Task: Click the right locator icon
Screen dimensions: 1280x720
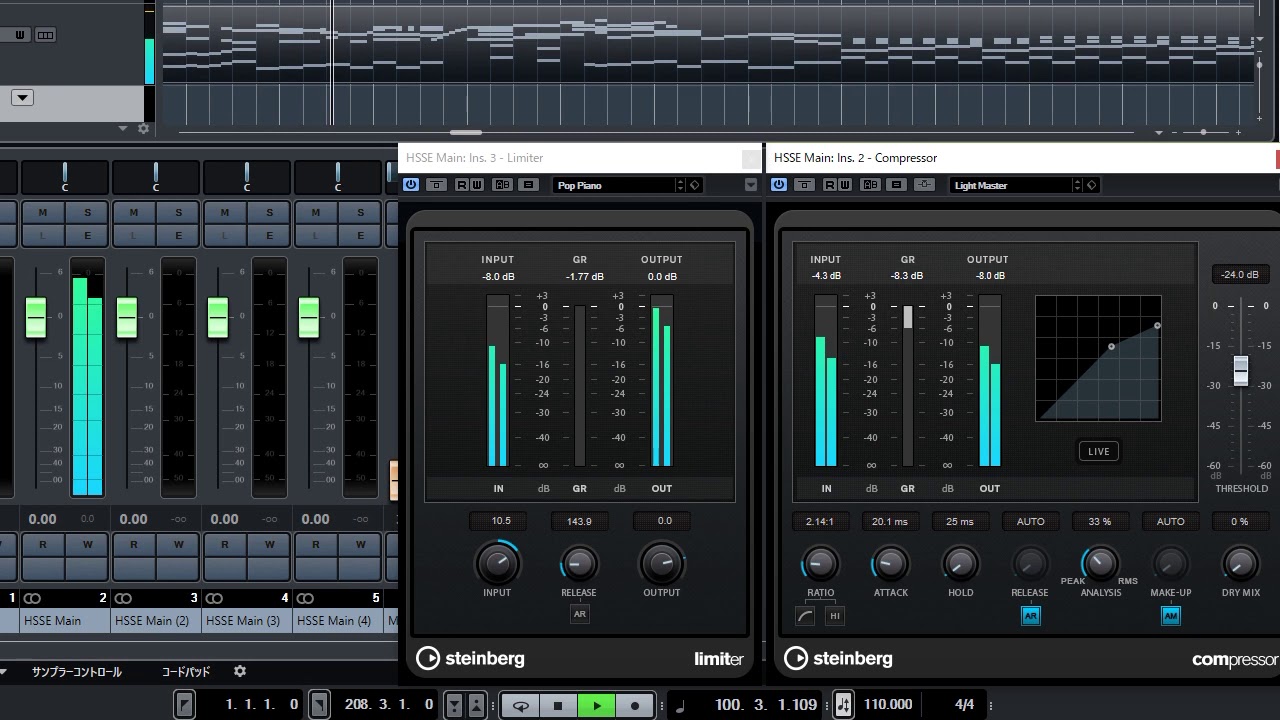Action: pos(319,704)
